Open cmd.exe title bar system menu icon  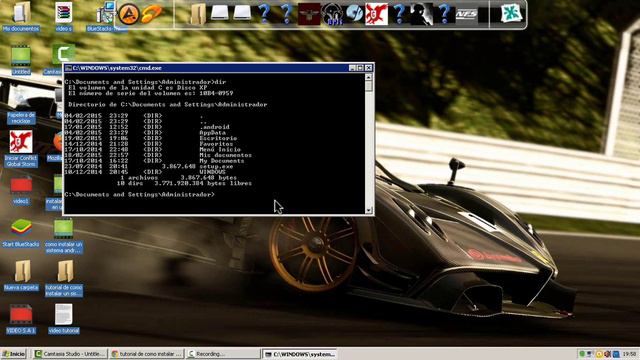click(x=69, y=68)
